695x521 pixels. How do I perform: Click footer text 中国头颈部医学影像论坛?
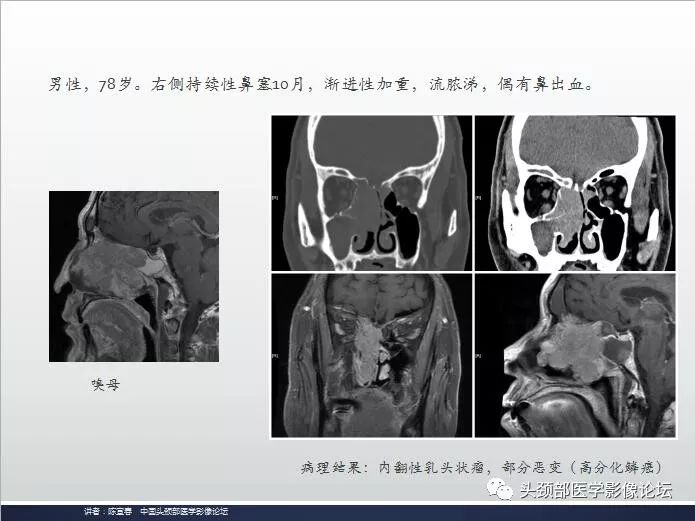pyautogui.click(x=184, y=511)
